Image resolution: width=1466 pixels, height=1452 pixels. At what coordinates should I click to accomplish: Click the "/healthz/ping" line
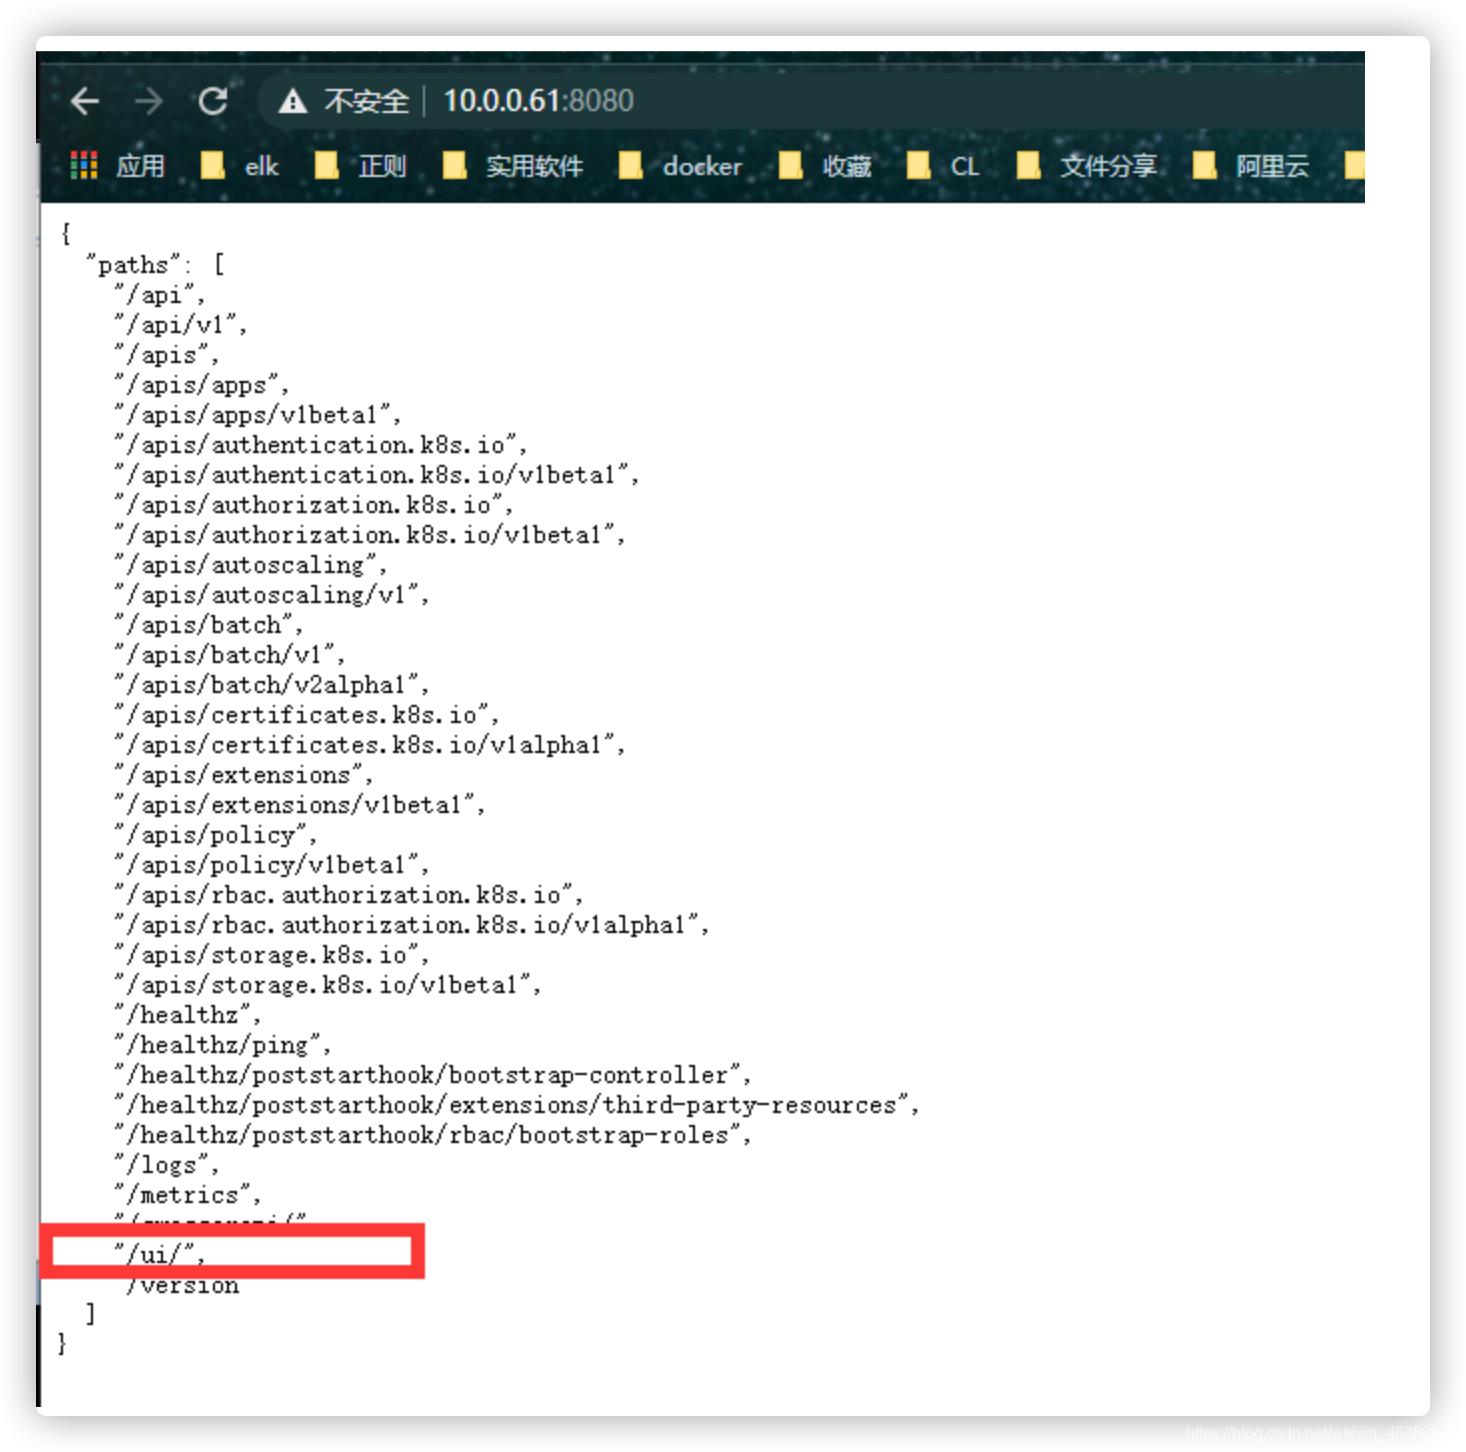tap(223, 1045)
